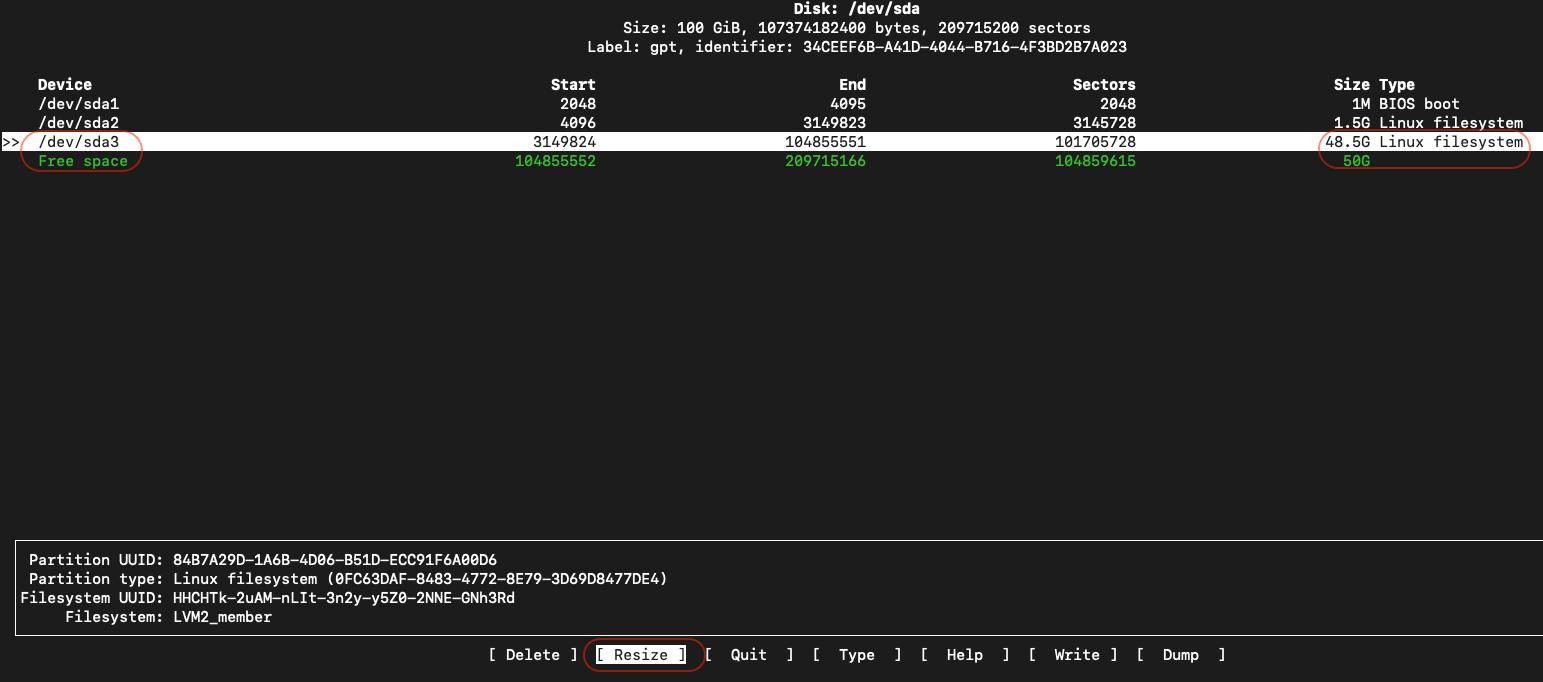Viewport: 1543px width, 682px height.
Task: Choose the Dump menu option
Action: point(1180,655)
